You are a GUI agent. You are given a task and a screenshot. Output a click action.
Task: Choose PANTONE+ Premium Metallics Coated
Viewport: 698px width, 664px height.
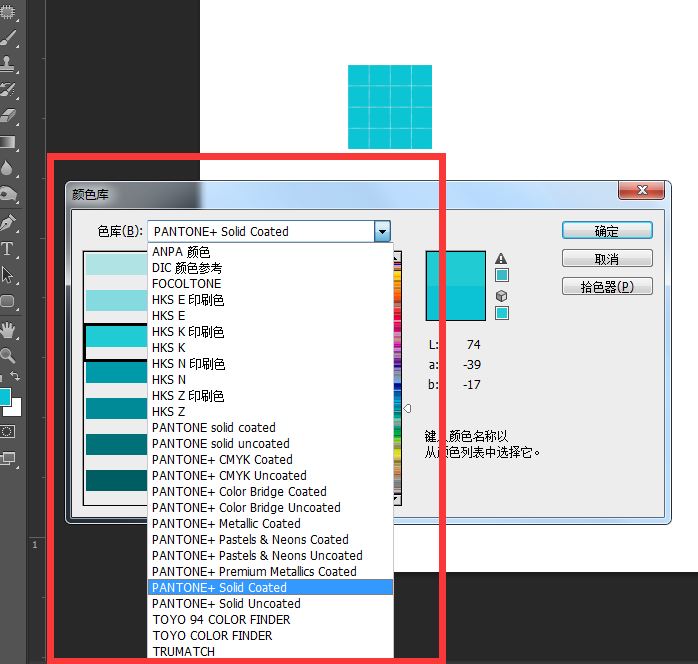point(270,572)
